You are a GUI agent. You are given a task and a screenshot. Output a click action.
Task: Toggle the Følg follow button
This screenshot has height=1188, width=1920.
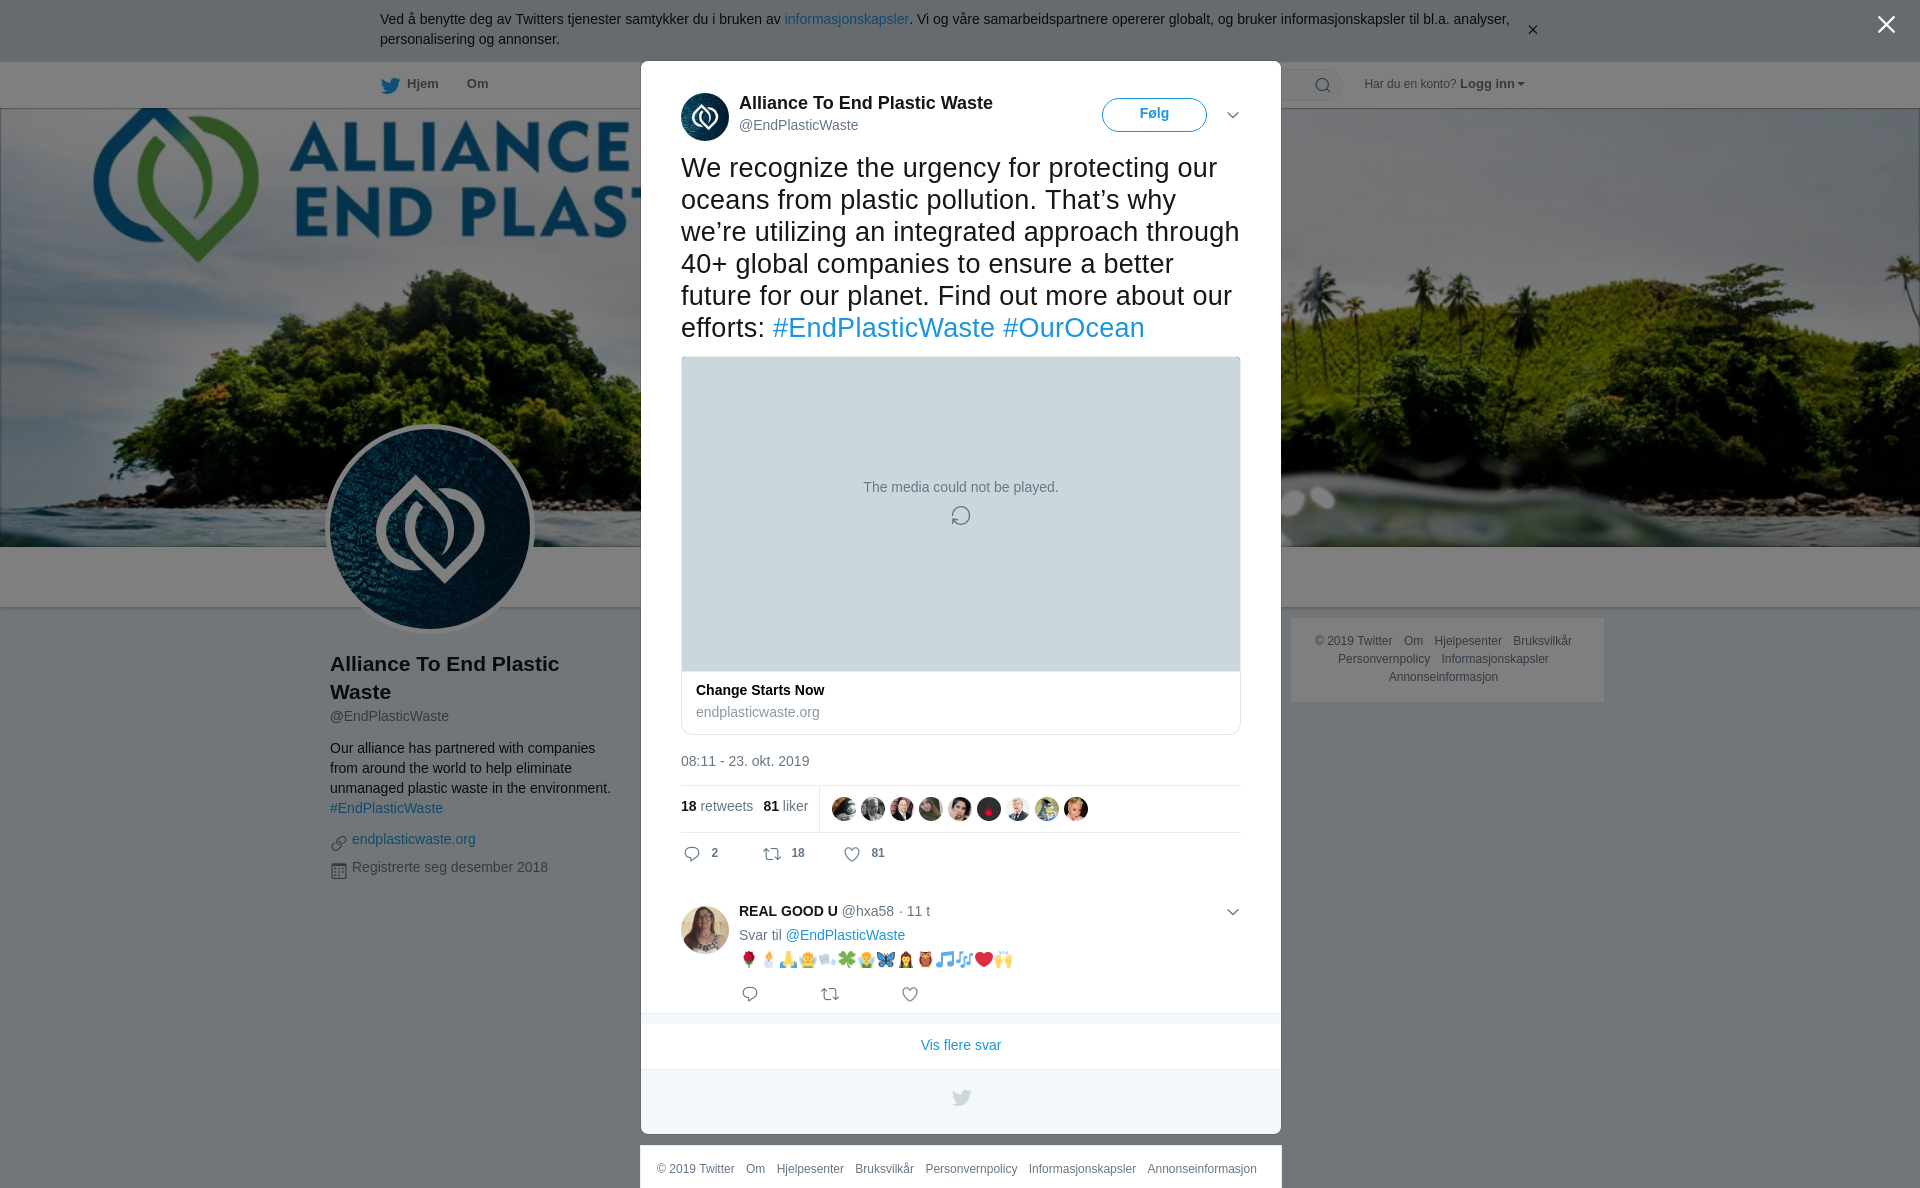point(1154,115)
